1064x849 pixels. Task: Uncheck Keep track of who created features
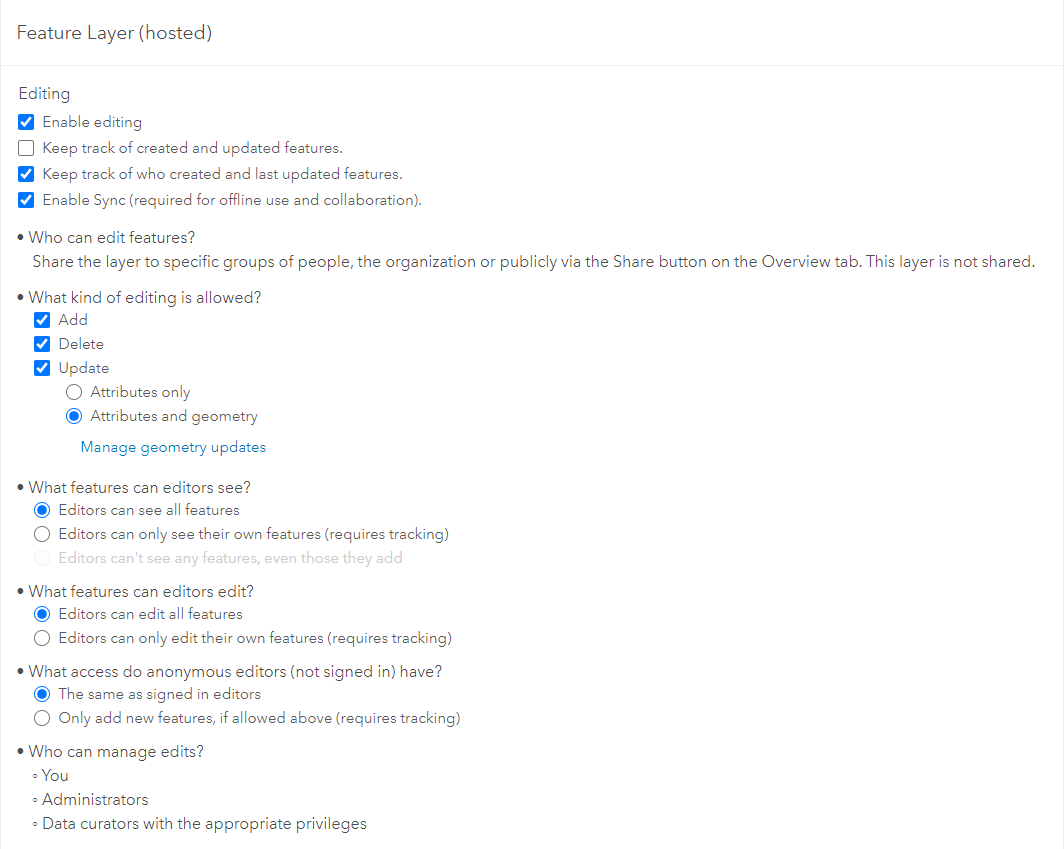(27, 174)
